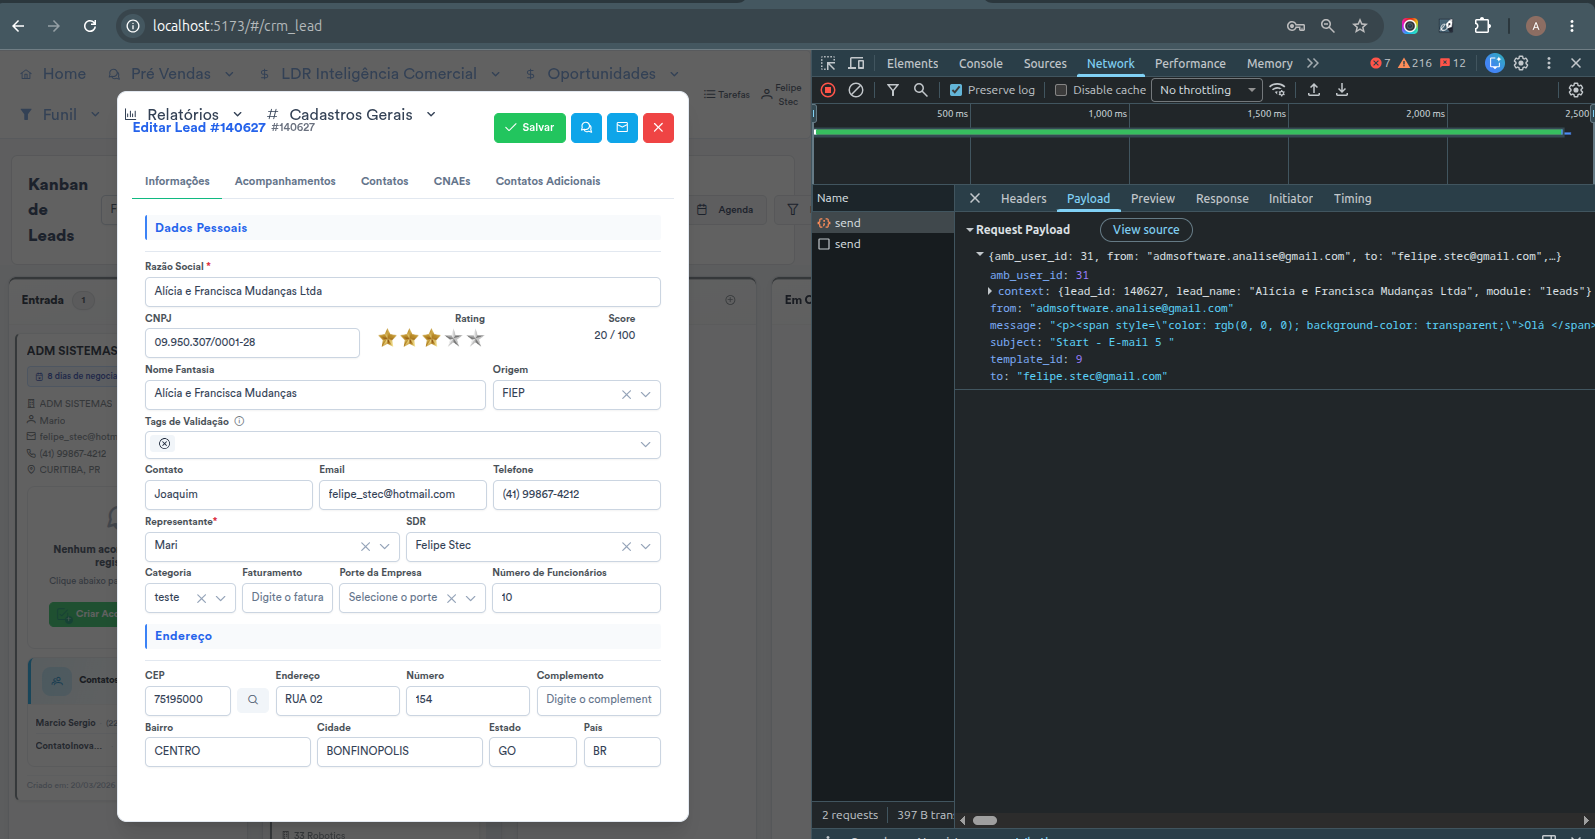This screenshot has width=1595, height=839.
Task: Open the Timing tab
Action: point(1352,198)
